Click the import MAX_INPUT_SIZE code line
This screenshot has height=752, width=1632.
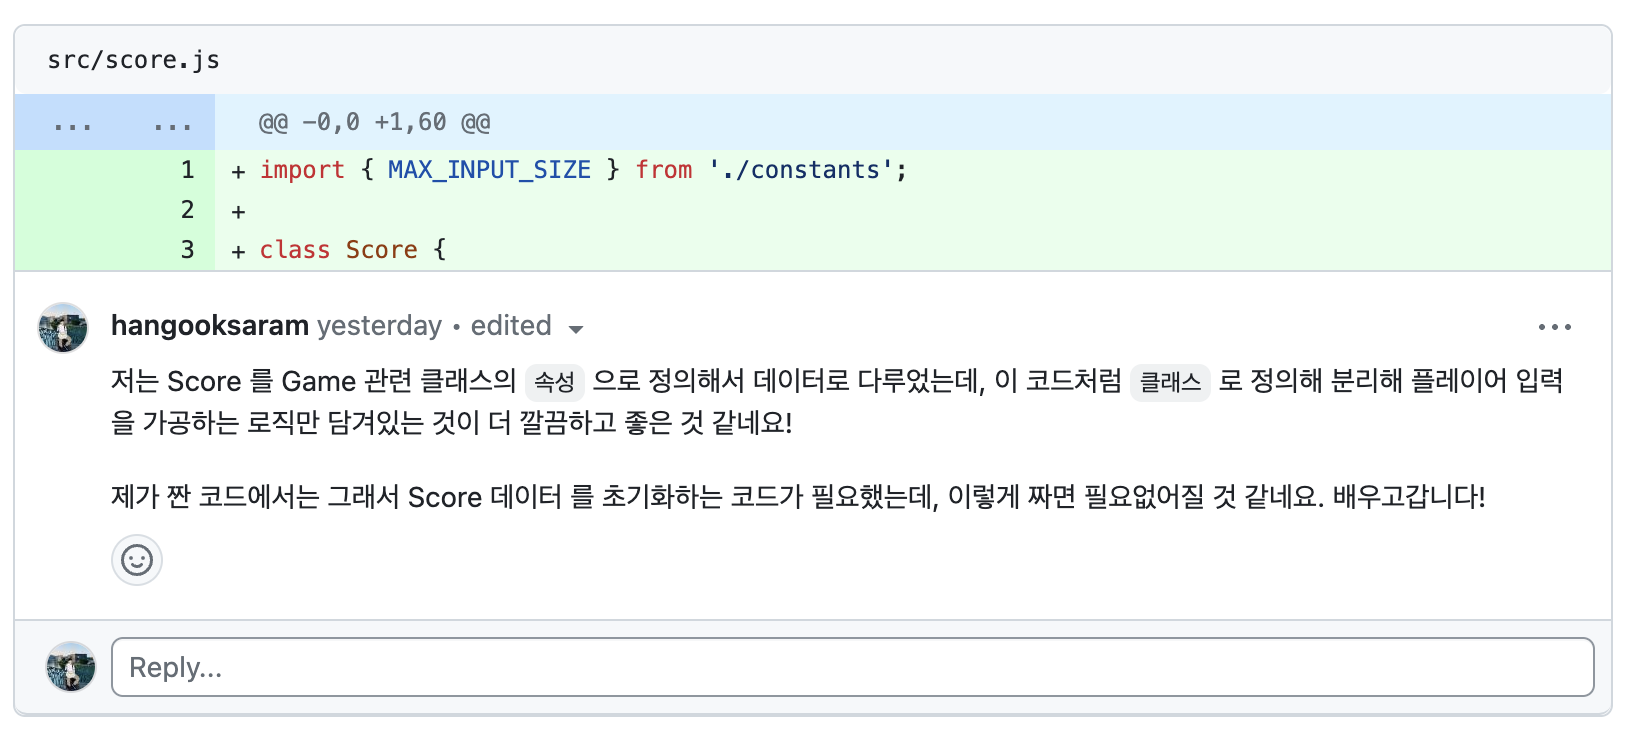click(x=580, y=170)
